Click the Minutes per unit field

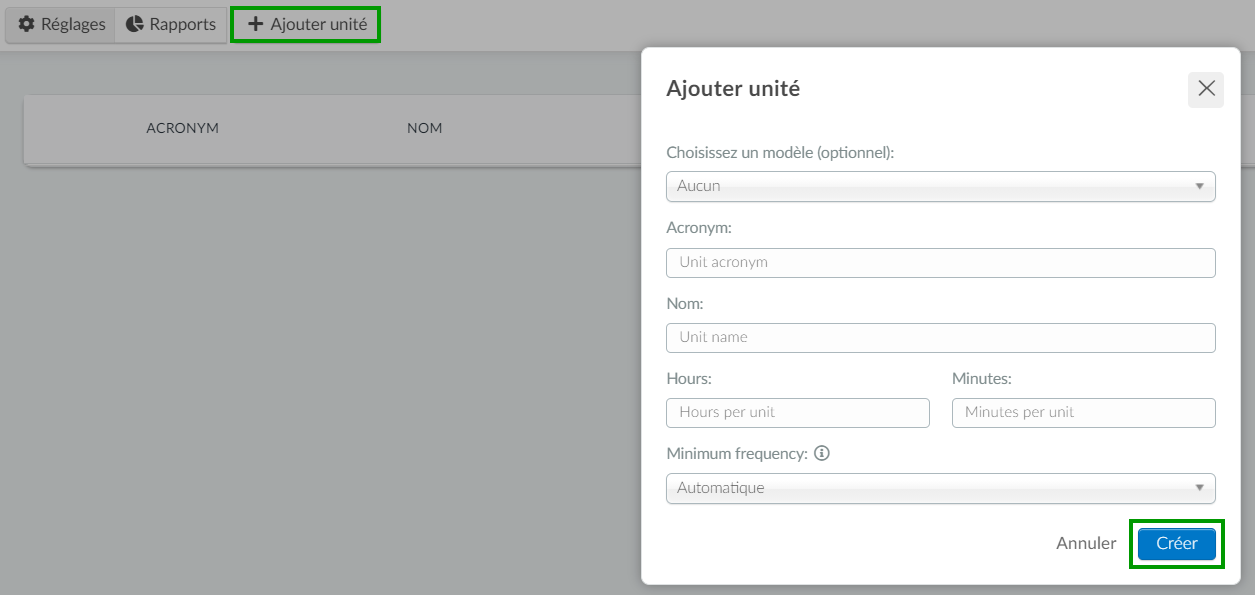[1084, 412]
